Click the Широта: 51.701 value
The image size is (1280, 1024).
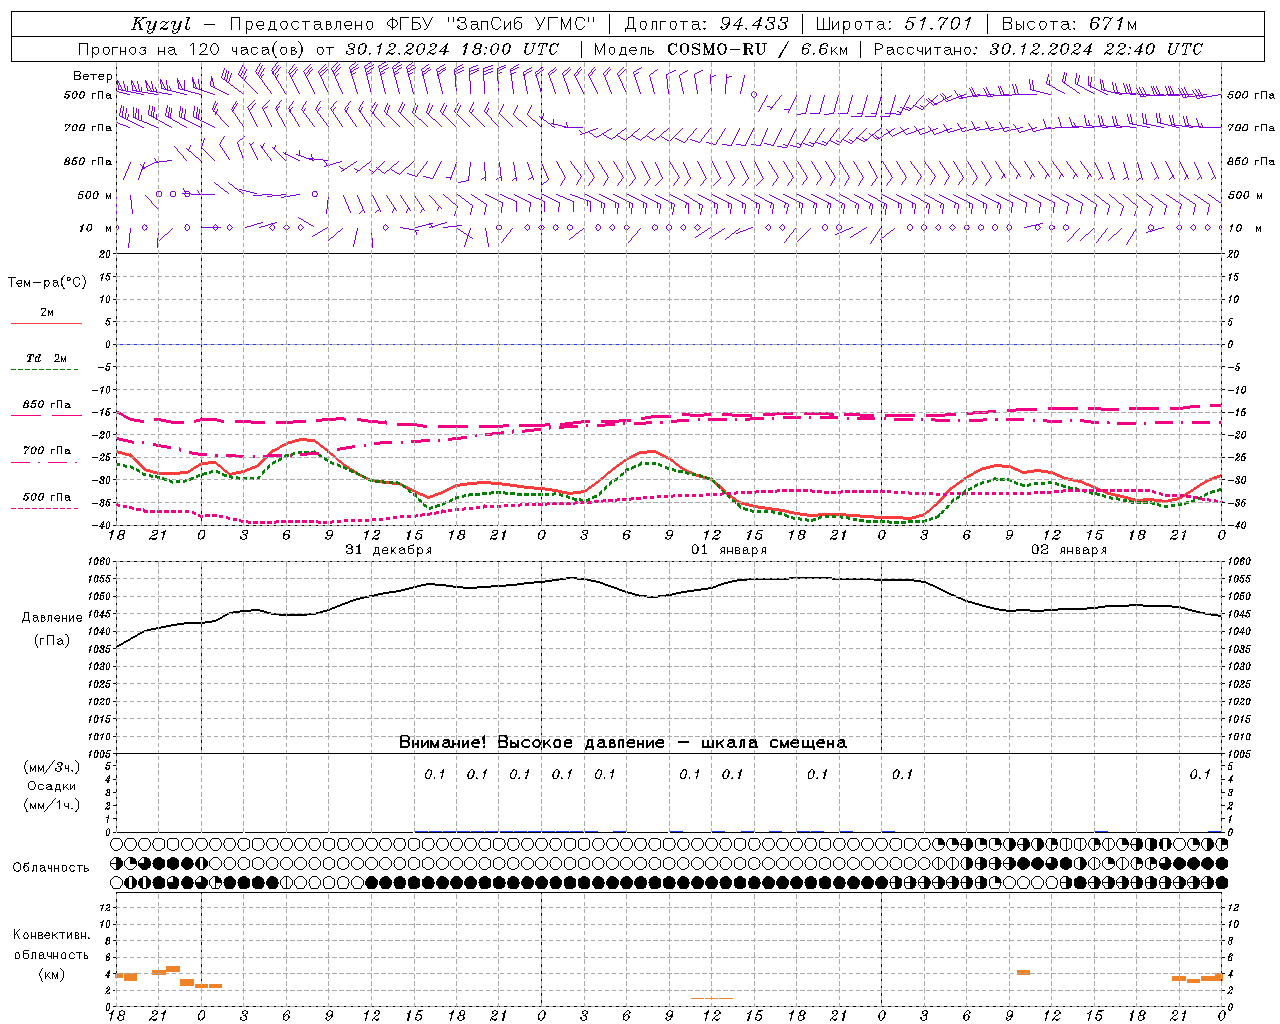[894, 24]
